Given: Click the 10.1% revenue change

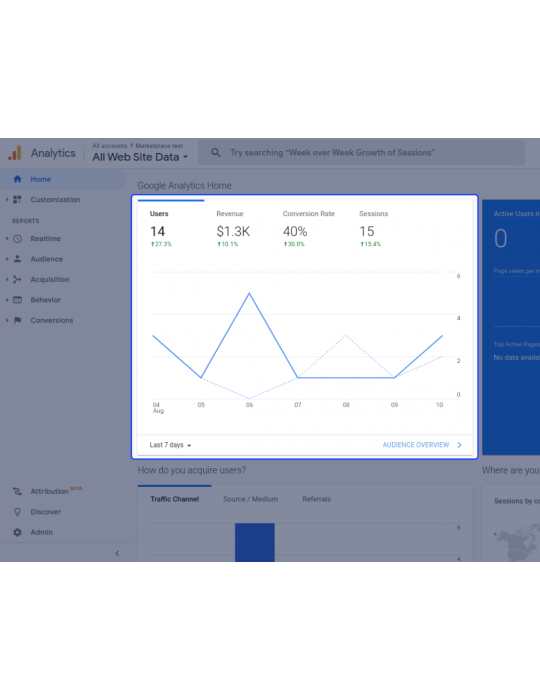Looking at the screenshot, I should pyautogui.click(x=228, y=244).
